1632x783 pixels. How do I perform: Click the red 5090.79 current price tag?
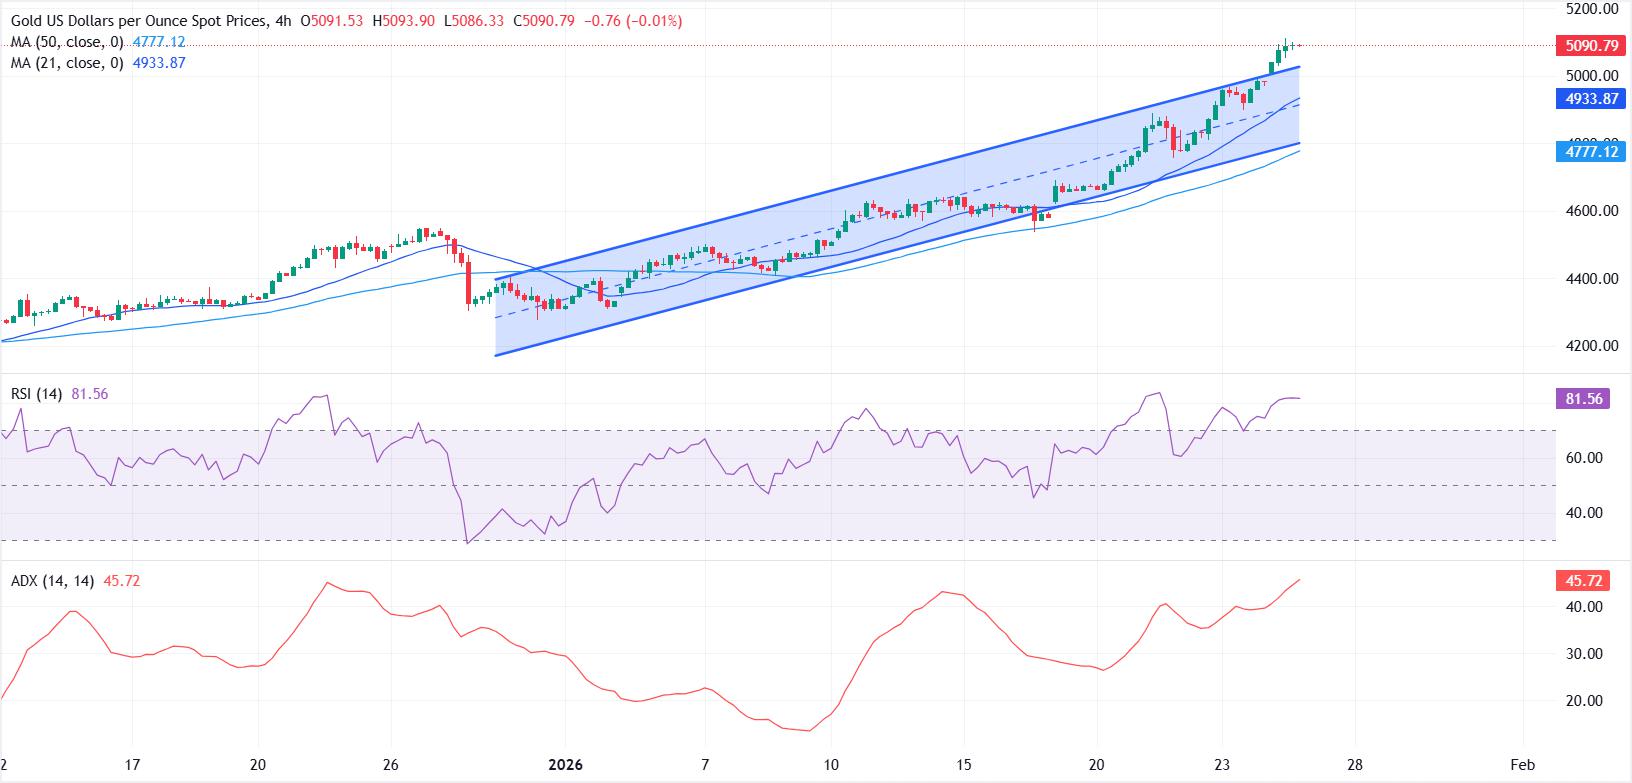(x=1590, y=46)
